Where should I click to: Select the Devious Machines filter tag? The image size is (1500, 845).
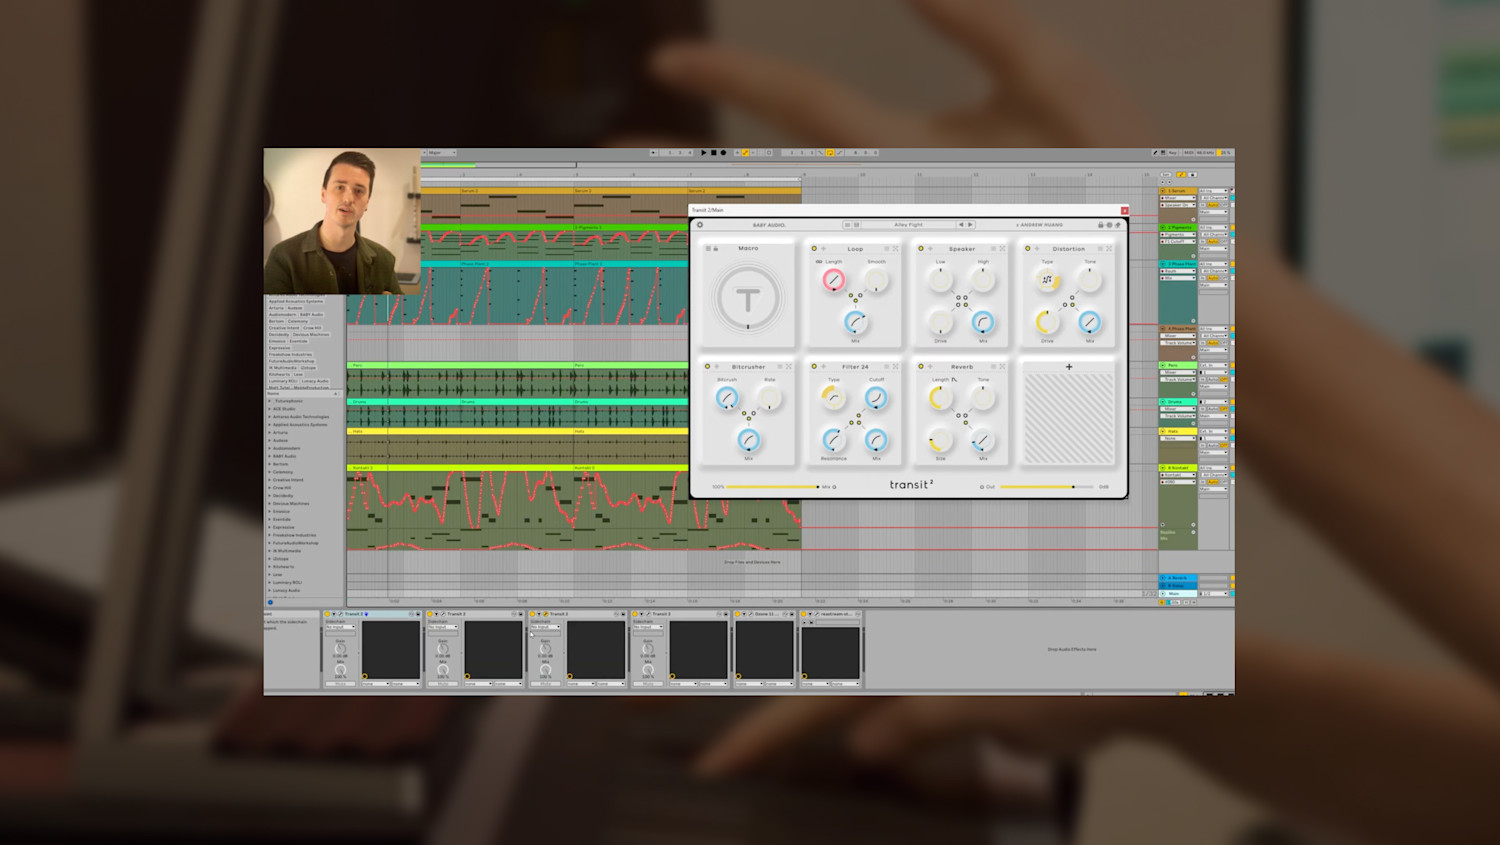(x=311, y=334)
